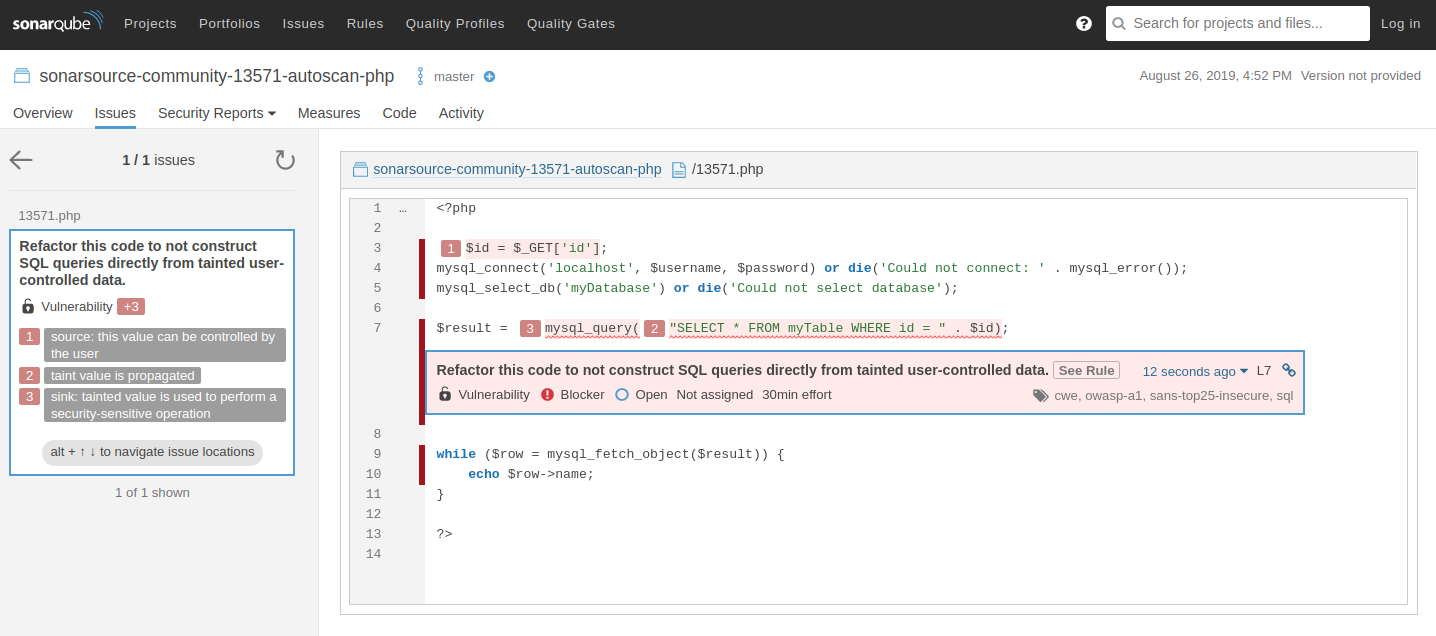Screen dimensions: 1436x636
Task: Open Quality Profiles in top menu
Action: [455, 23]
